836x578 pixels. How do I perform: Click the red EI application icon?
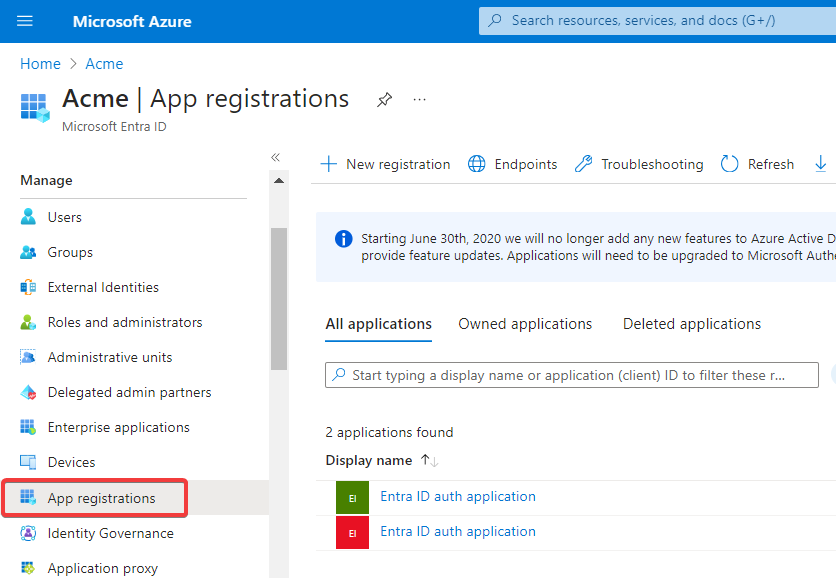352,533
